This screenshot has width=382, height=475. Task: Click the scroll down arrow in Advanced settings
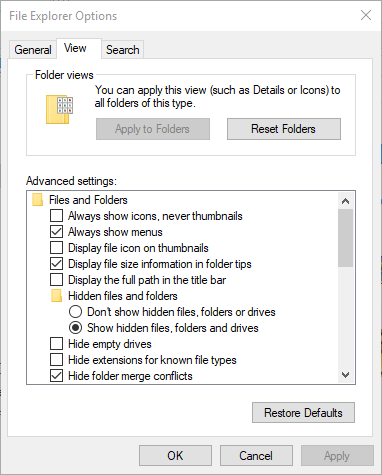(346, 375)
